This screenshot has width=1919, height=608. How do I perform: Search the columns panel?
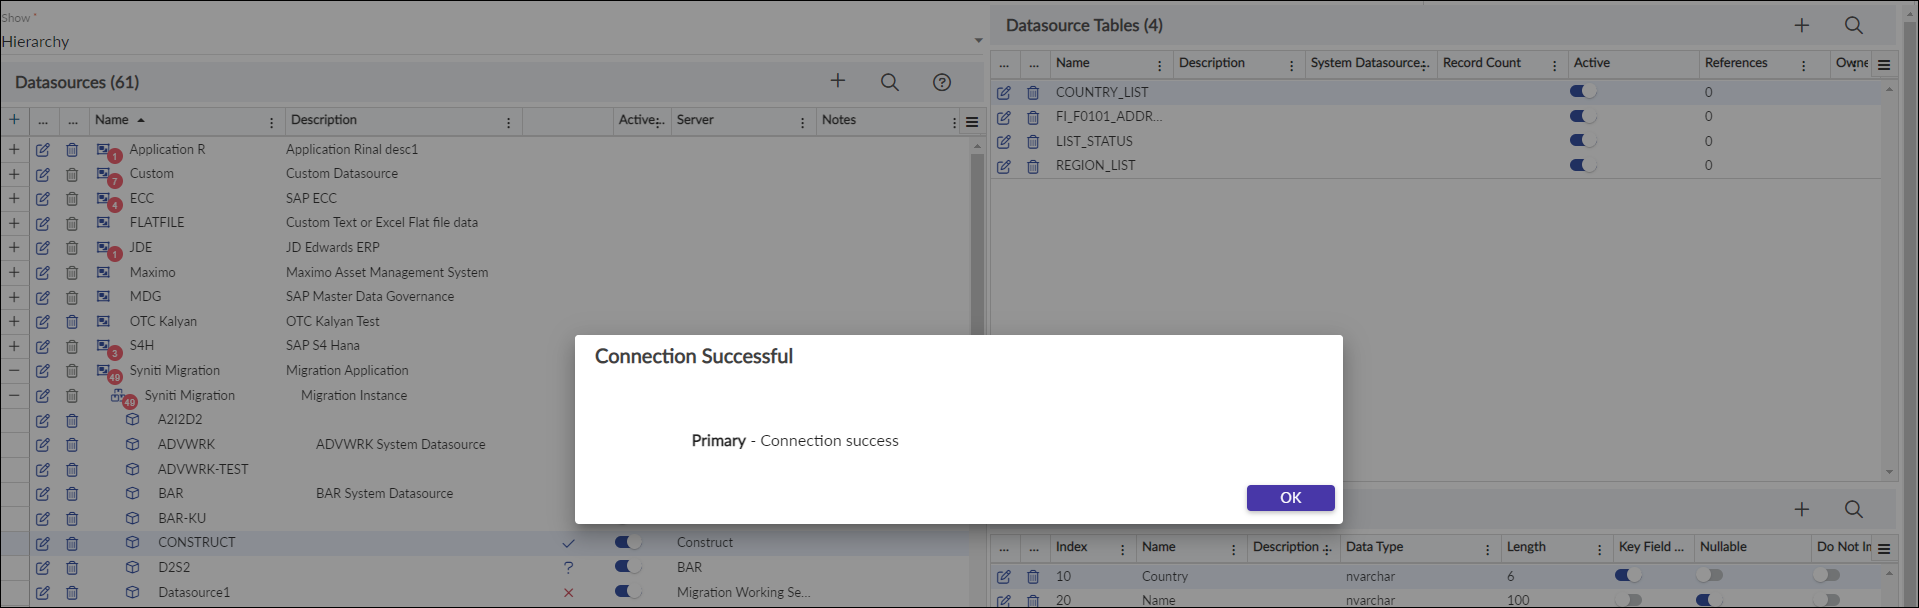(1854, 509)
